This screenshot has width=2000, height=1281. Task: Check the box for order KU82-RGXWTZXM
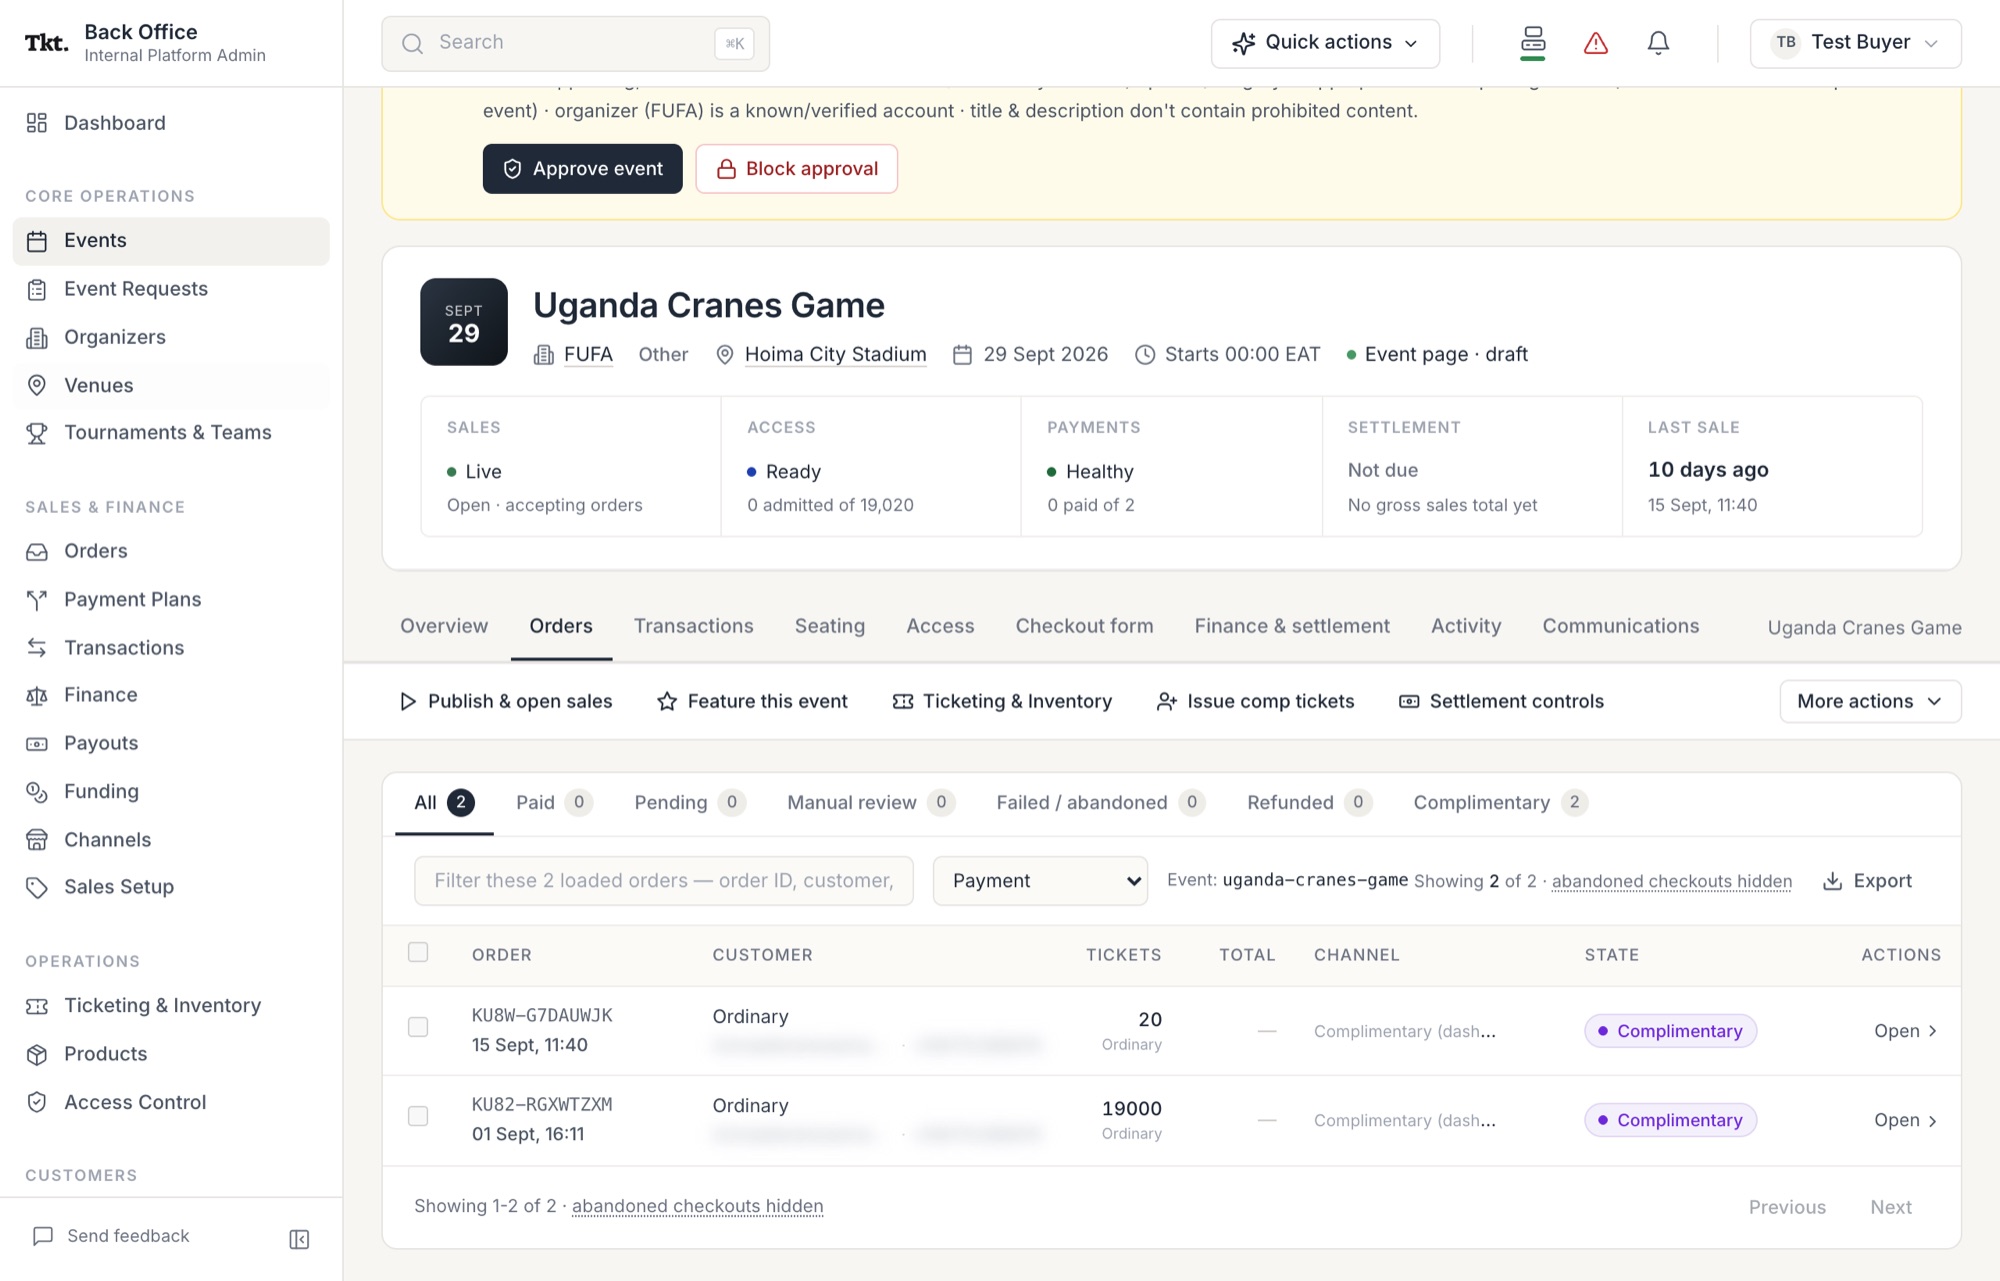tap(418, 1116)
